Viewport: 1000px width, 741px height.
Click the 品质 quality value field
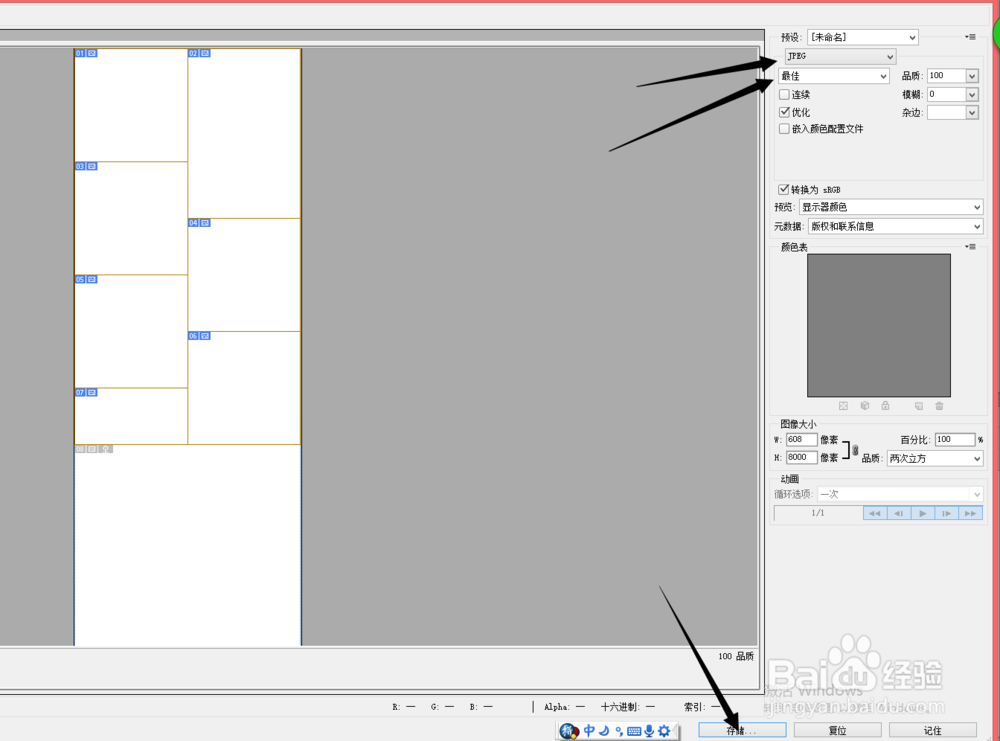pos(946,76)
